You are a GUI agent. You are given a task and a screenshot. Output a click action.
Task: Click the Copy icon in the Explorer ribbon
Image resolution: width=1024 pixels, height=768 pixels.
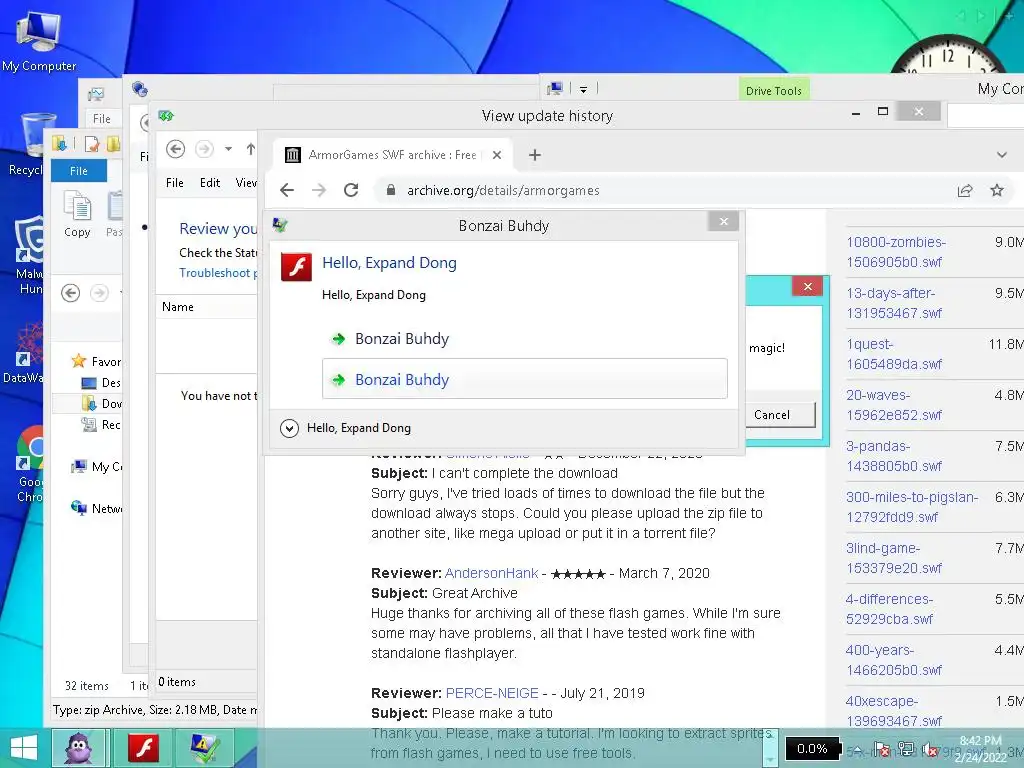[77, 214]
